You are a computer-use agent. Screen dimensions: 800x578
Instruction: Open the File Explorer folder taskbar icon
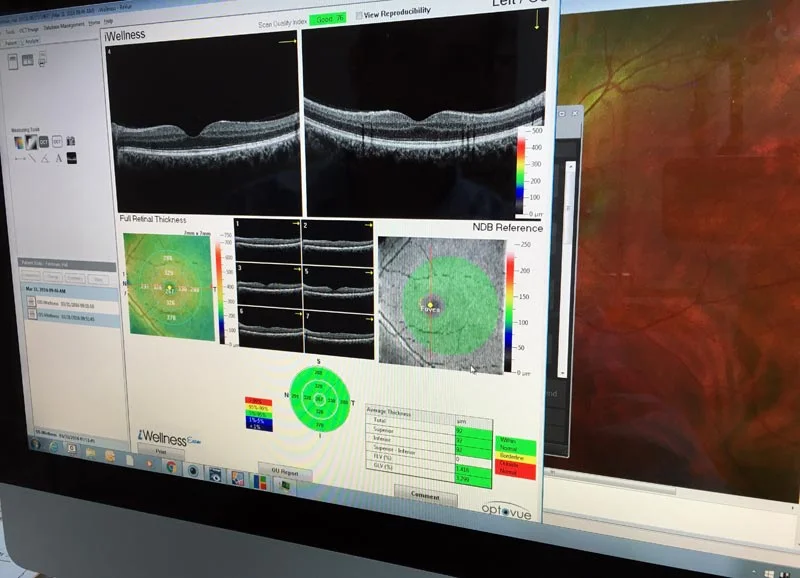tap(90, 453)
